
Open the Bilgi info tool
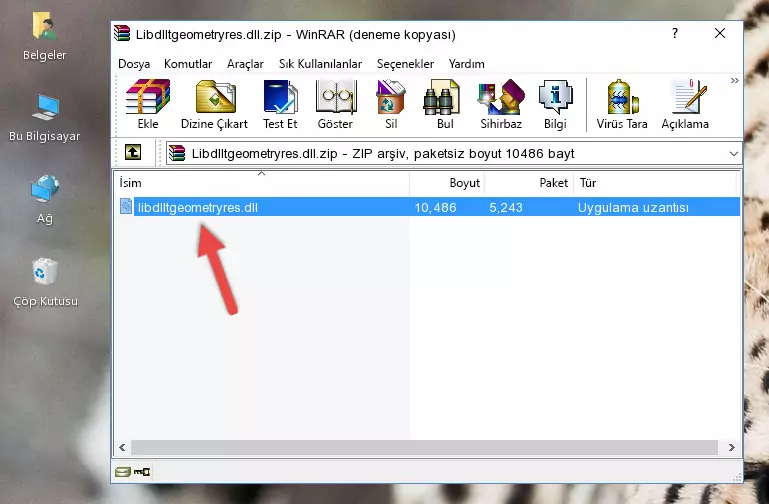(555, 104)
